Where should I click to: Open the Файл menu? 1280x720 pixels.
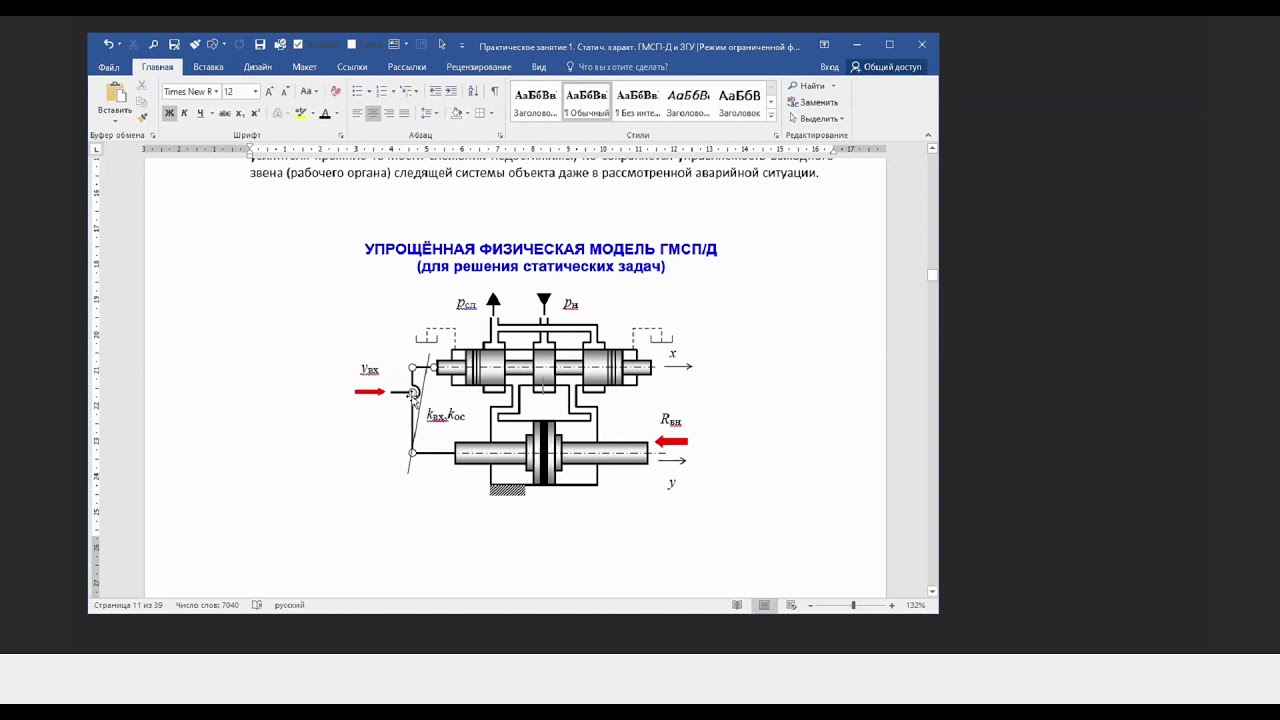tap(109, 67)
